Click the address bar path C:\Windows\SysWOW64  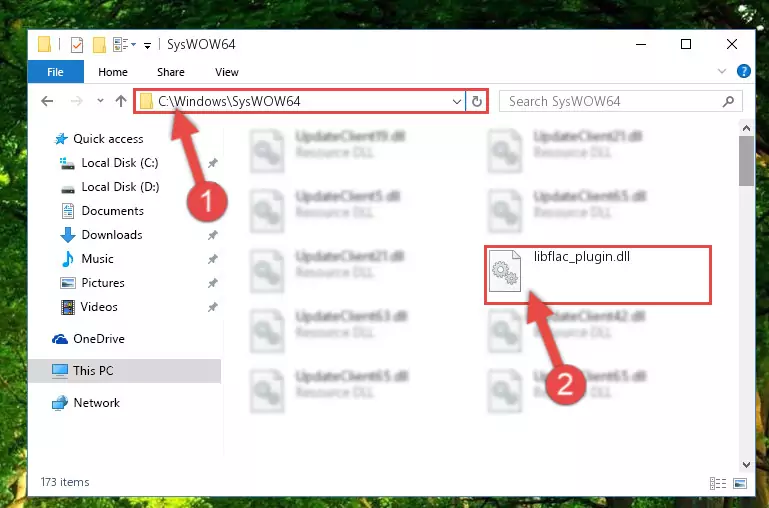click(229, 101)
